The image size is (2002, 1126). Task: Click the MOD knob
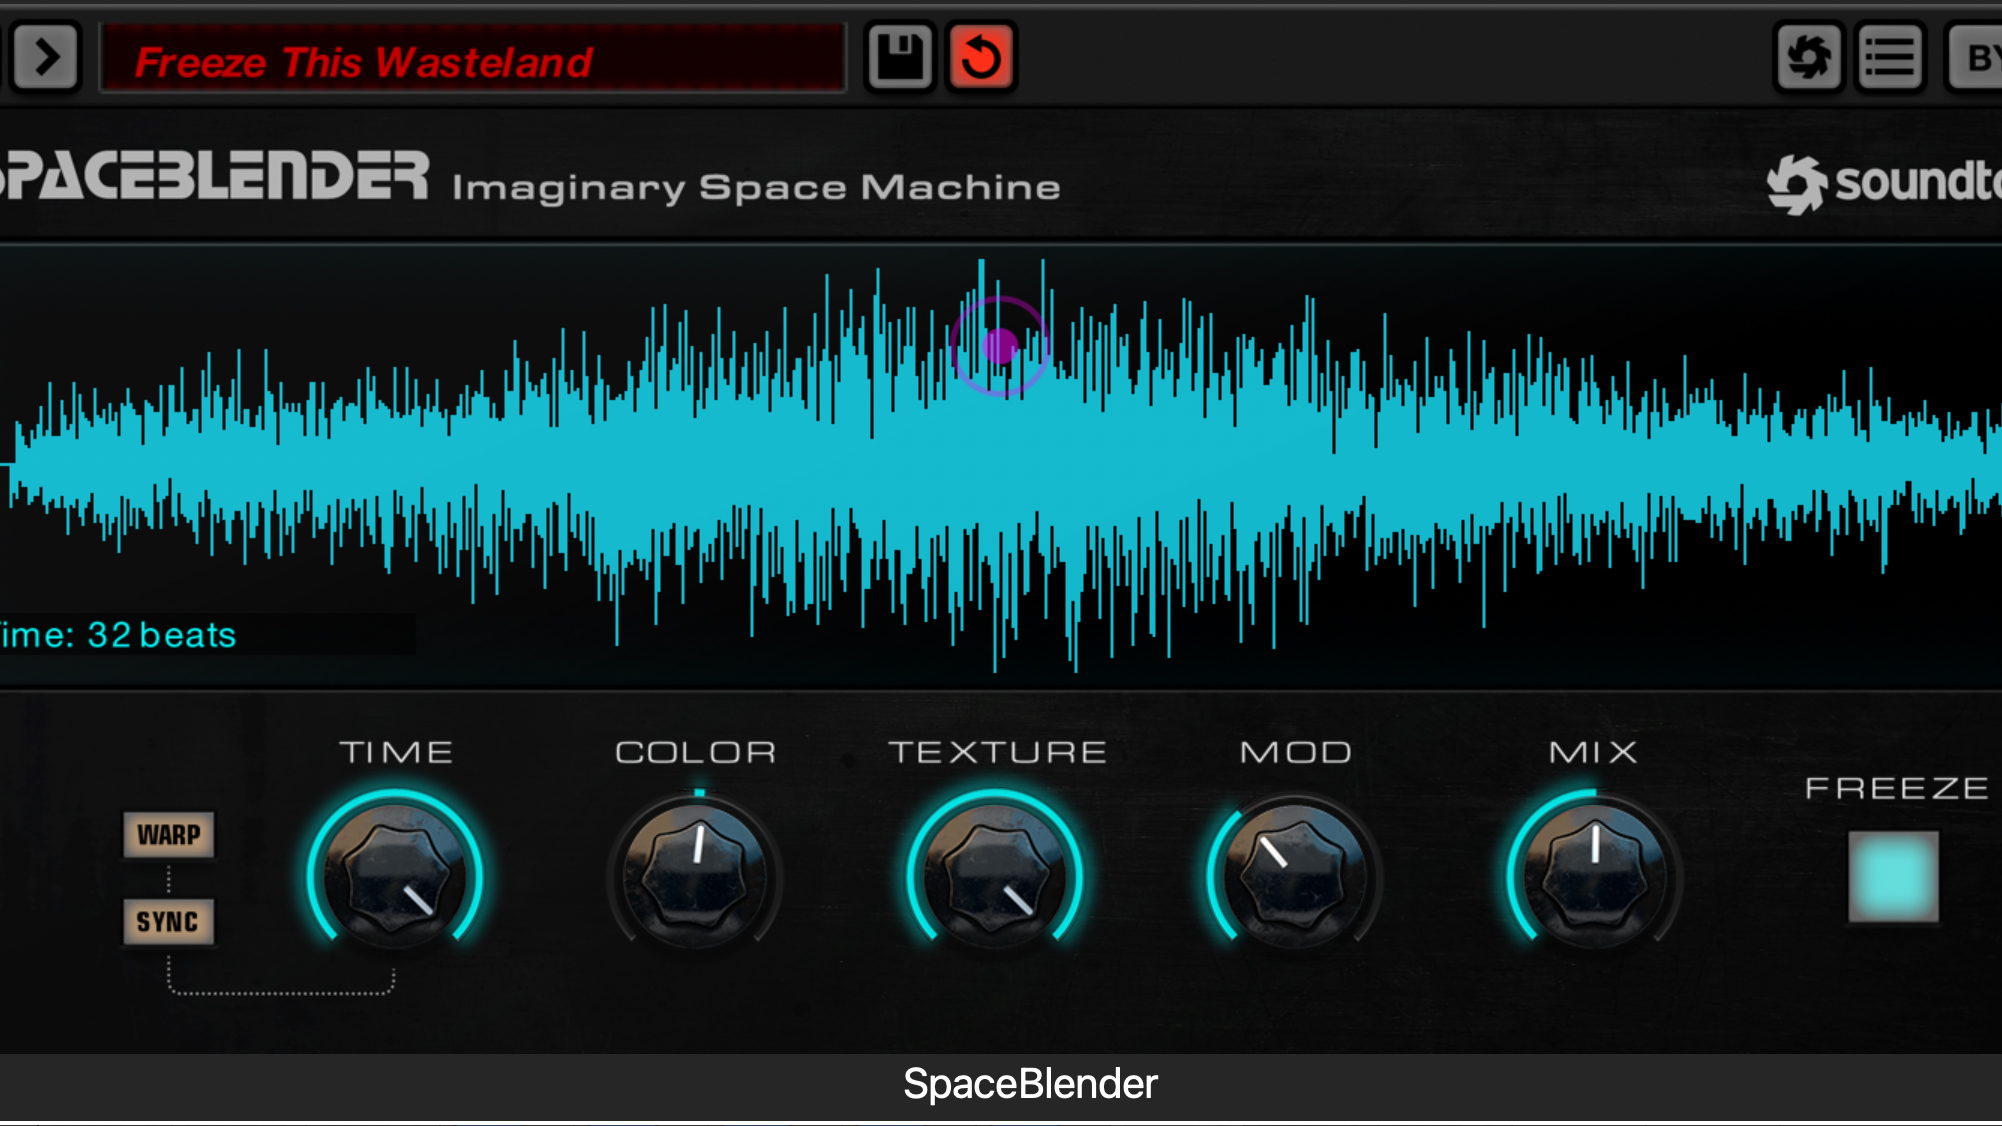coord(1295,875)
